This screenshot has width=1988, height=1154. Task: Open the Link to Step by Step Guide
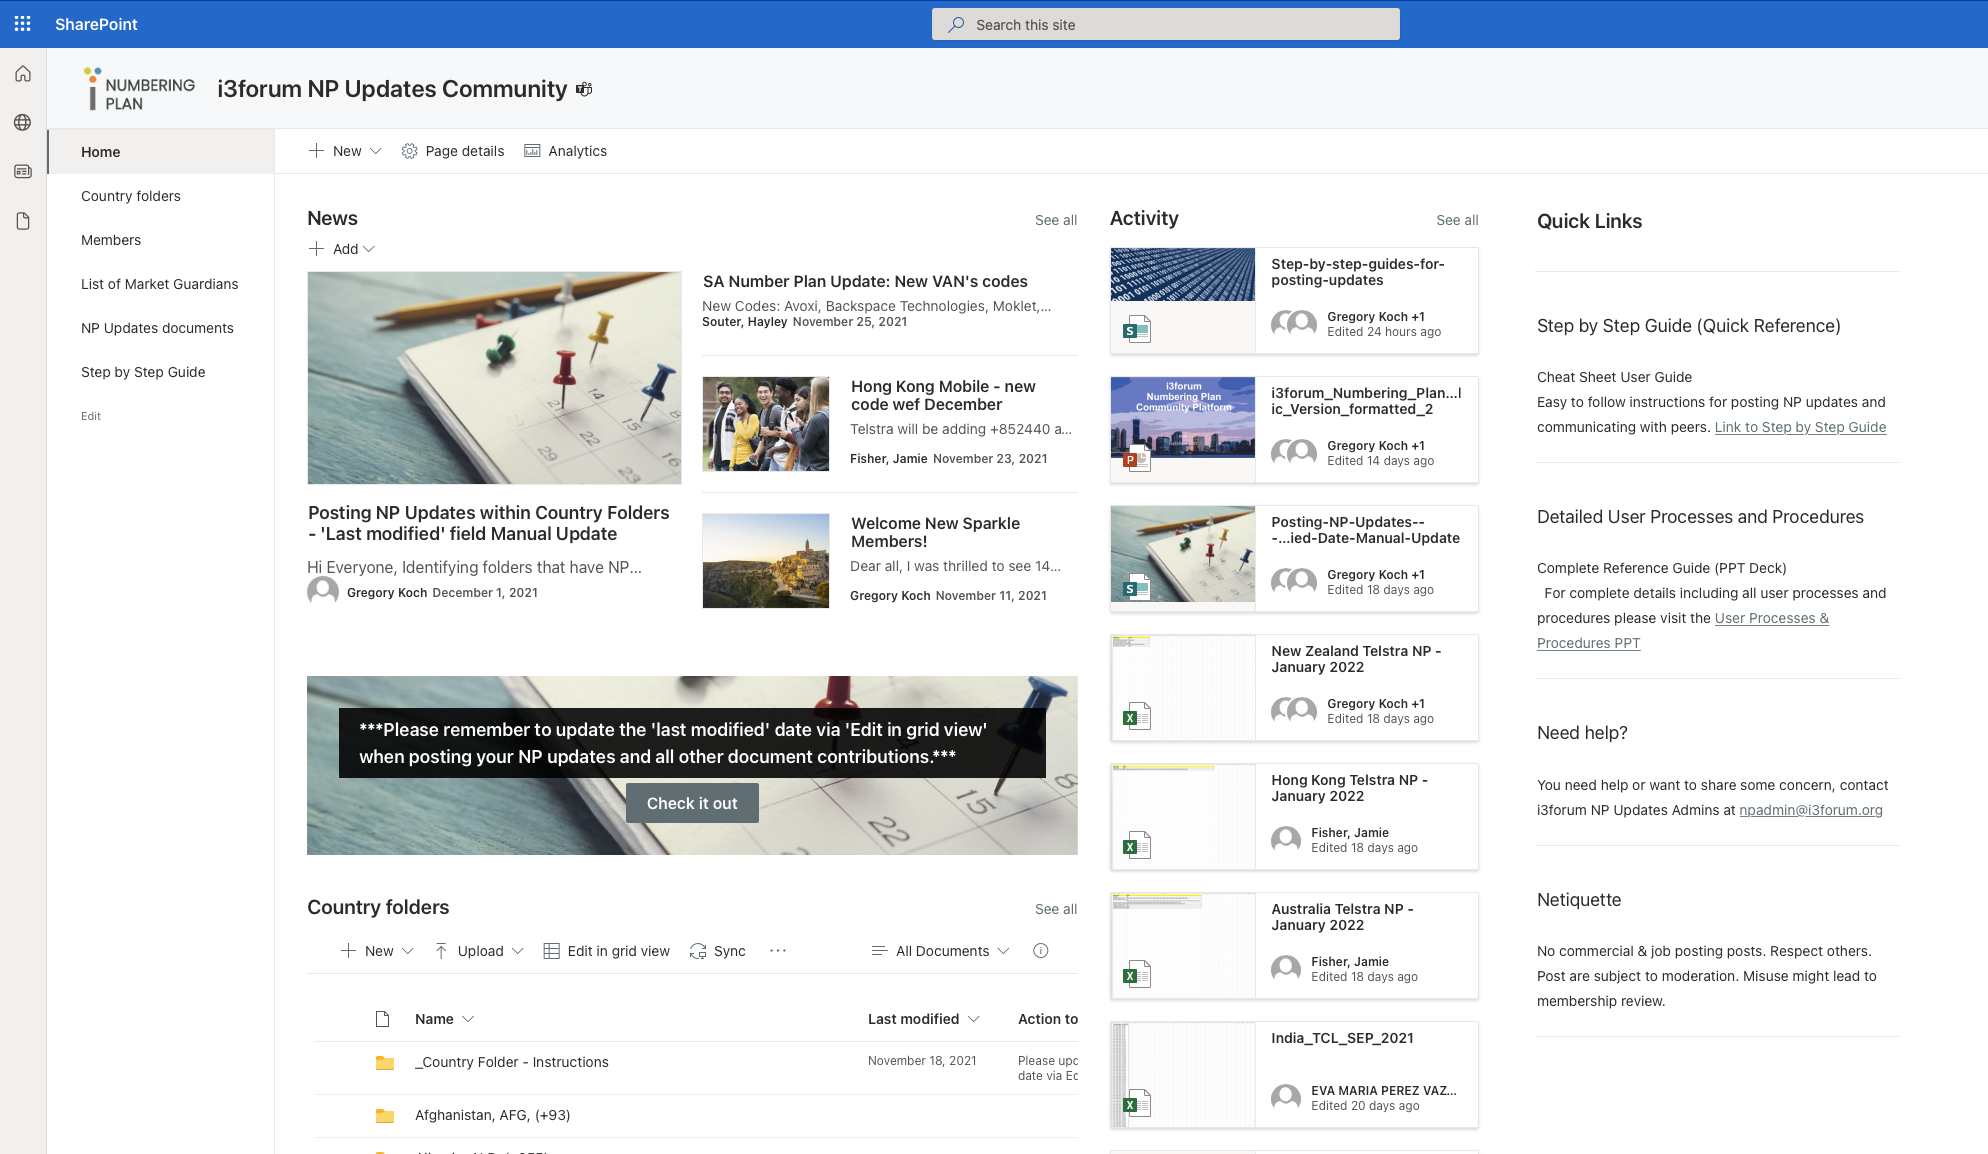point(1800,427)
